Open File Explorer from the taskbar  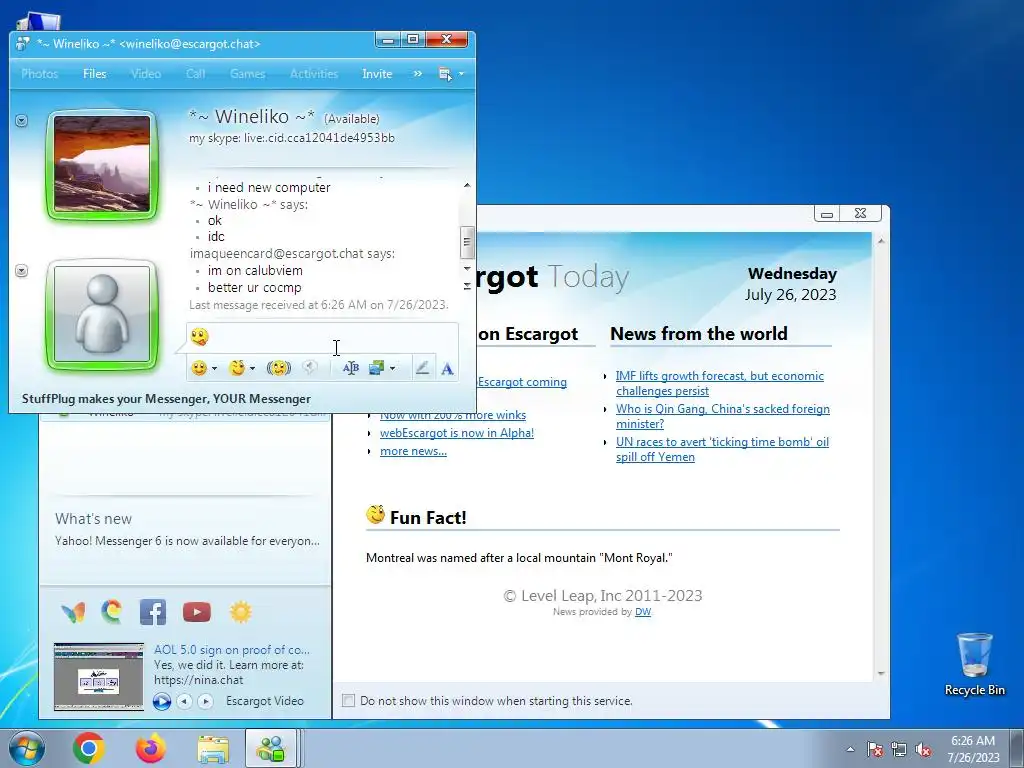point(213,749)
